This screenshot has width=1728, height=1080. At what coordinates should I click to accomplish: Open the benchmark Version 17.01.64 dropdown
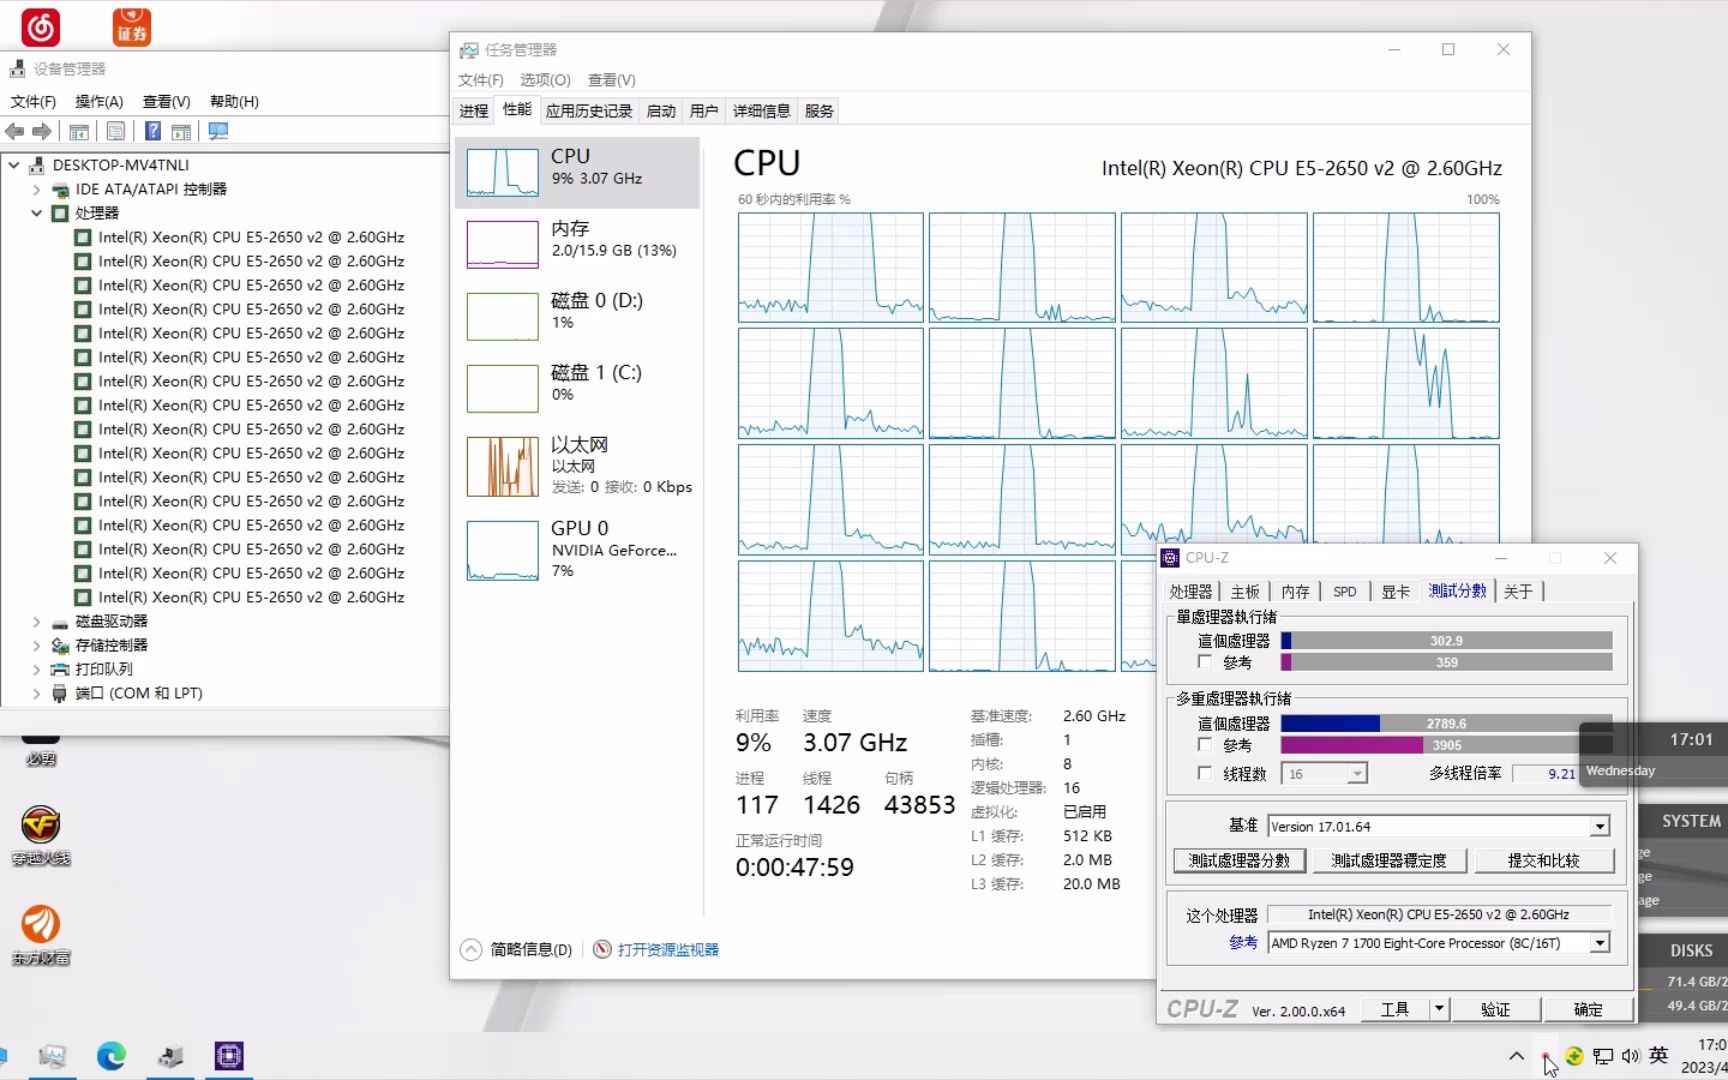[1600, 826]
